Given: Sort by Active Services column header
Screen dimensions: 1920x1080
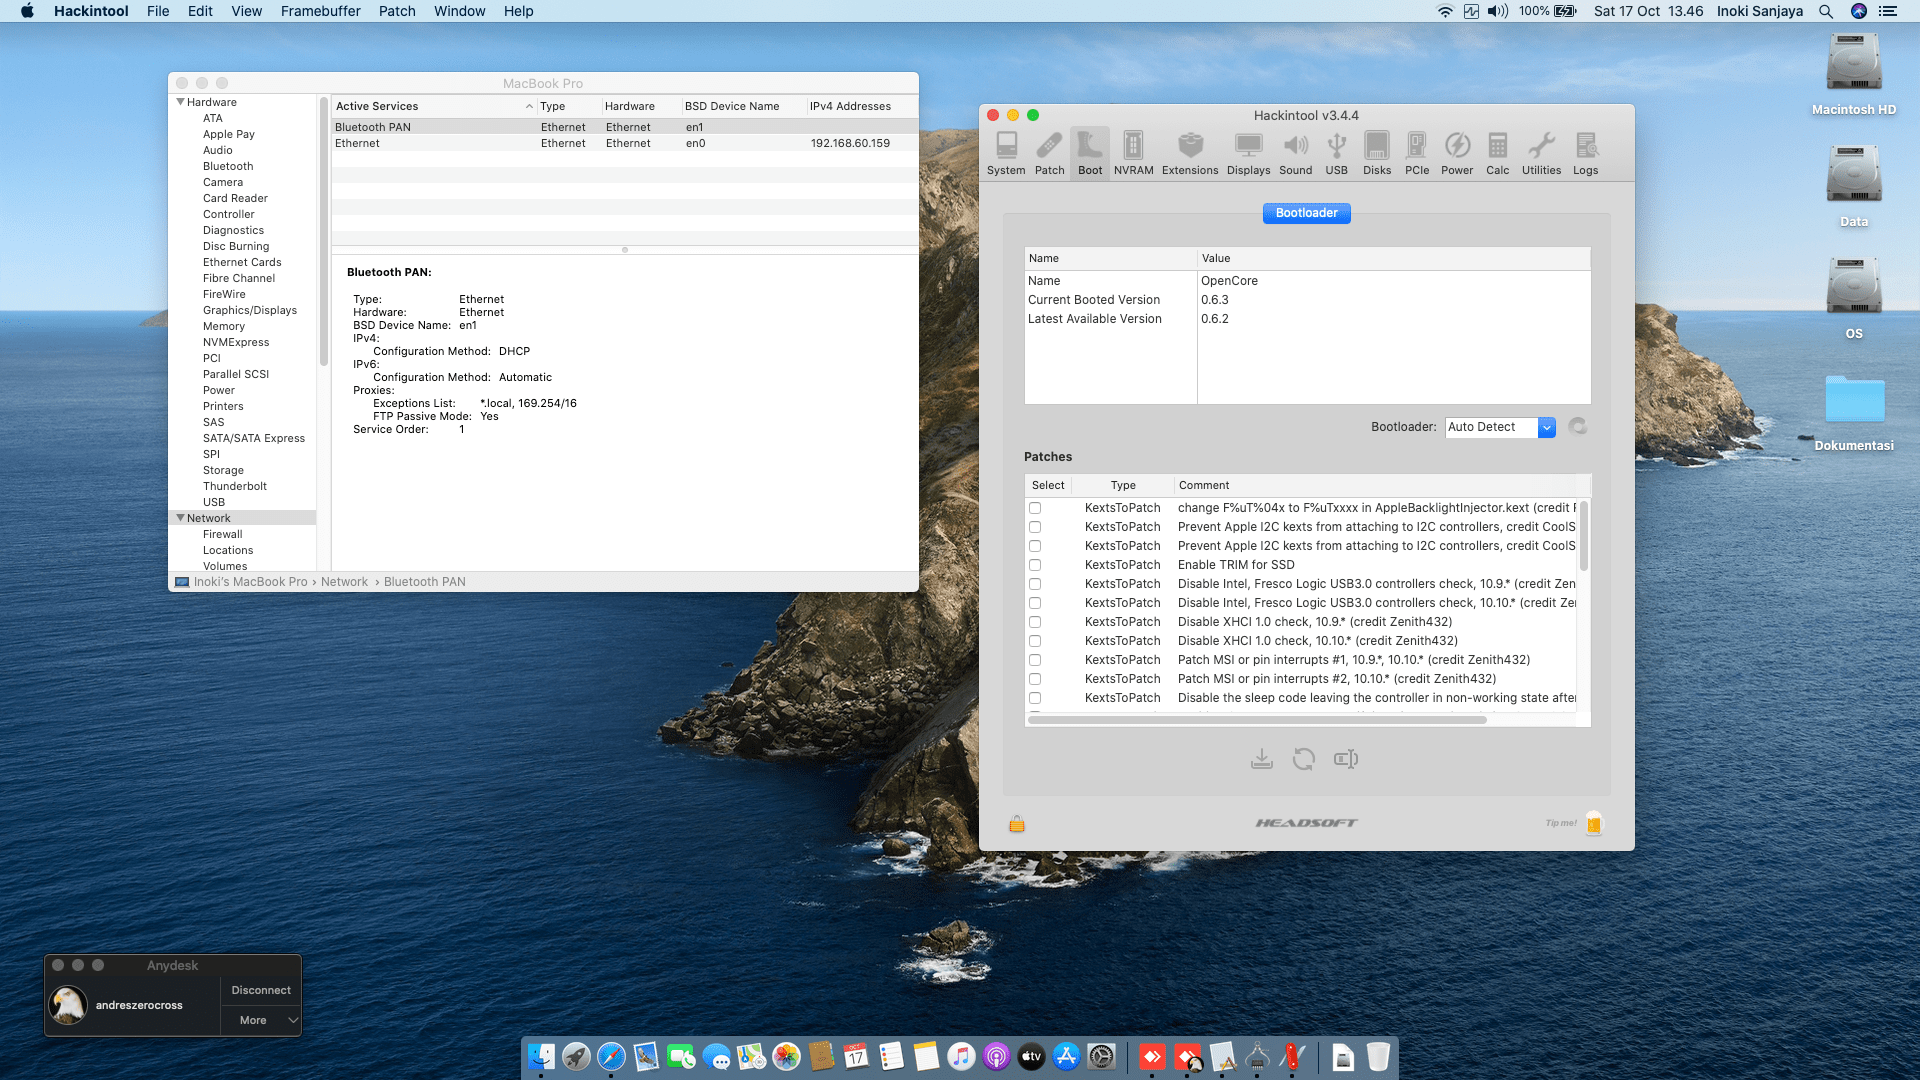Looking at the screenshot, I should pyautogui.click(x=434, y=106).
